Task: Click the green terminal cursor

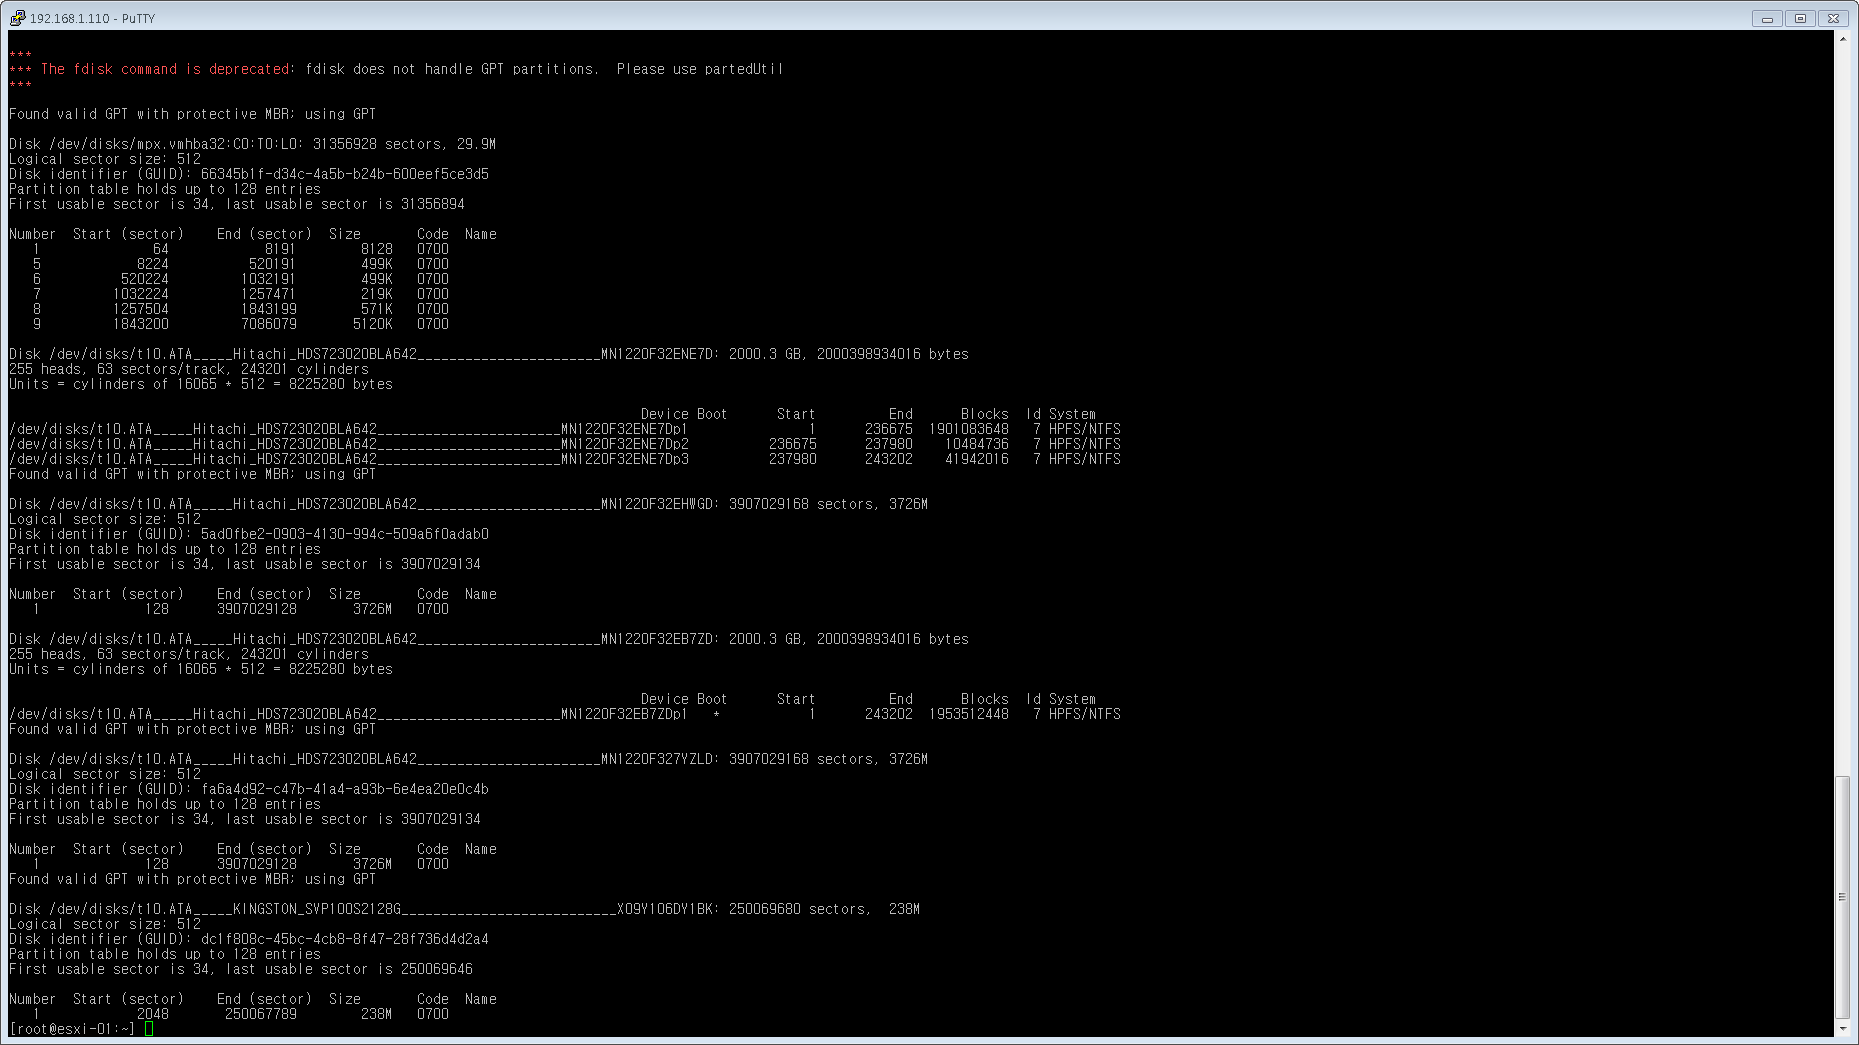Action: click(x=149, y=1029)
